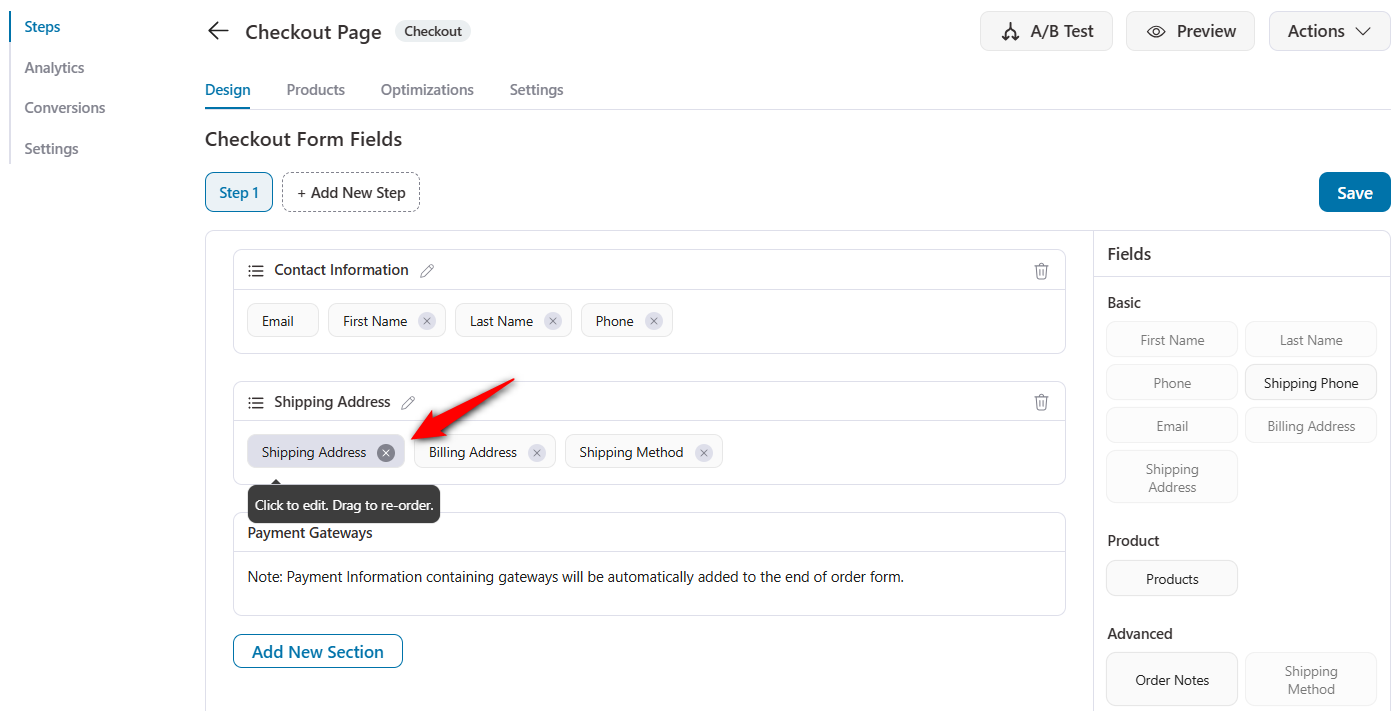
Task: Go to Analytics in the left sidebar
Action: [53, 67]
